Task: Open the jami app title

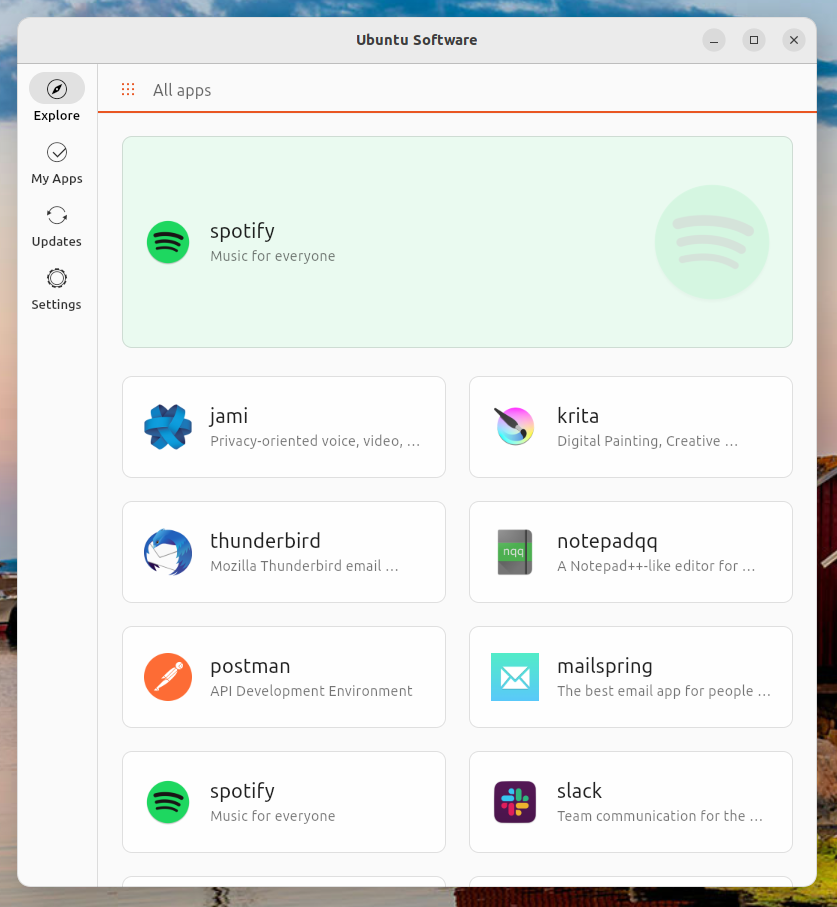Action: click(229, 416)
